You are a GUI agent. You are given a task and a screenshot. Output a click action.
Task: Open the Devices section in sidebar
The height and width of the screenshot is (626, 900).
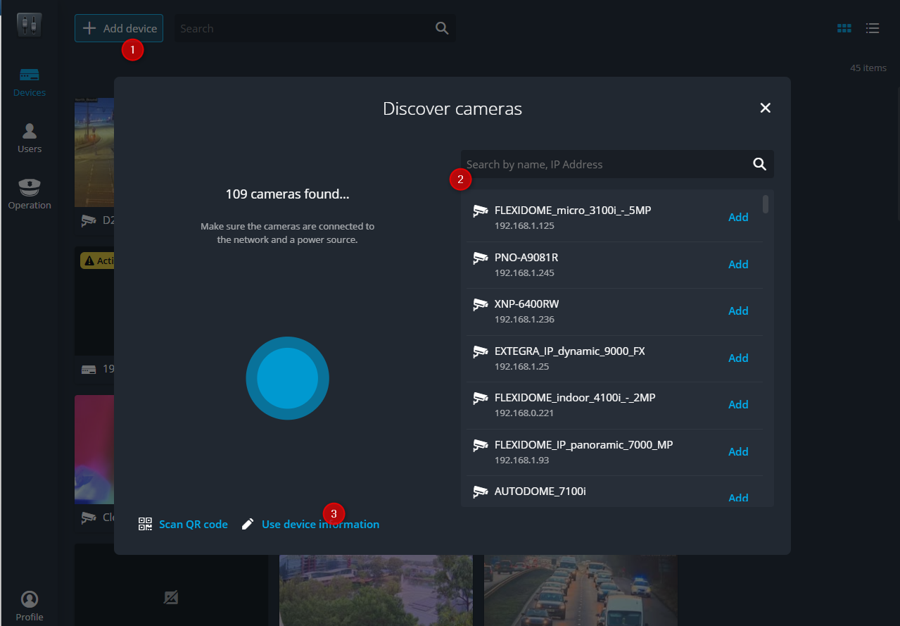[x=29, y=82]
